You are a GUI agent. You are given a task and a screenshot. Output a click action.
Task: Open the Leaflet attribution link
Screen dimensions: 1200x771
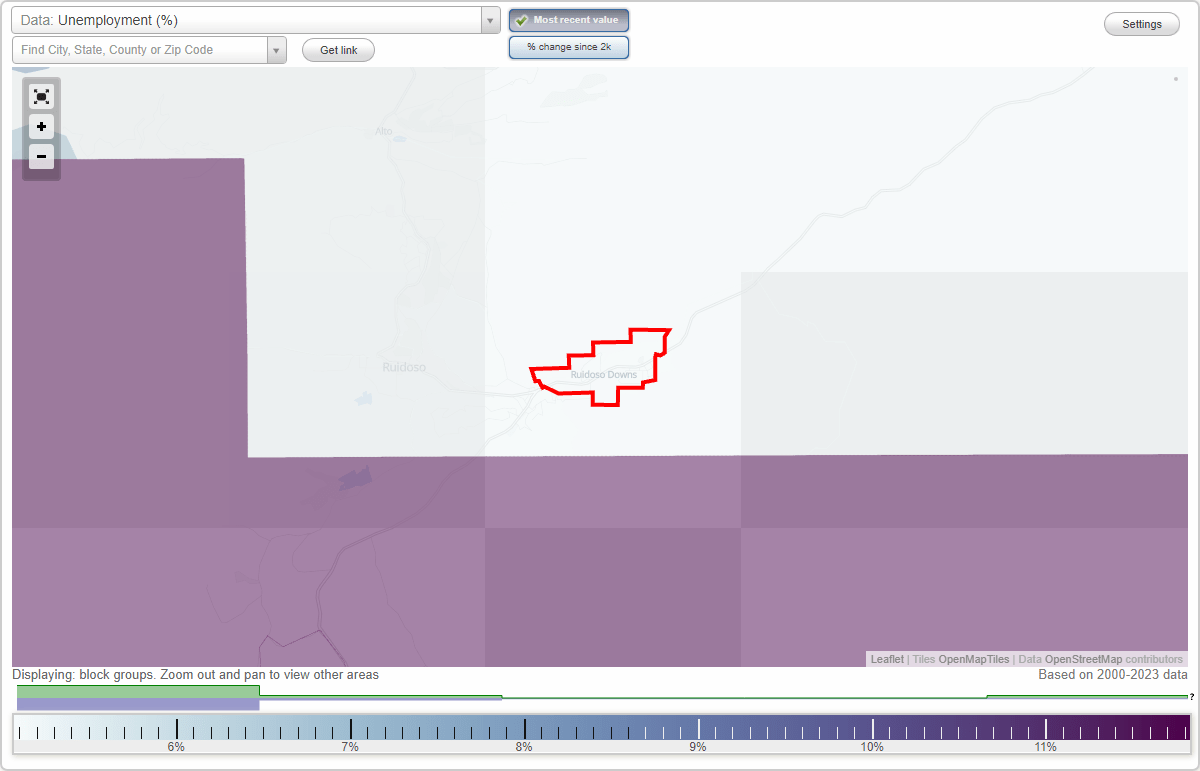point(886,659)
